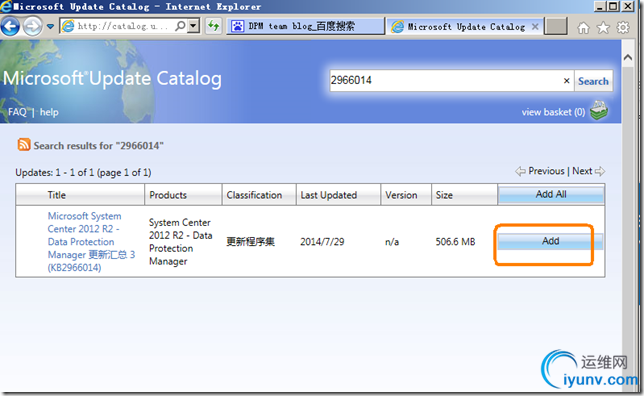Open the view basket (0) link
This screenshot has width=644, height=396.
[x=553, y=112]
